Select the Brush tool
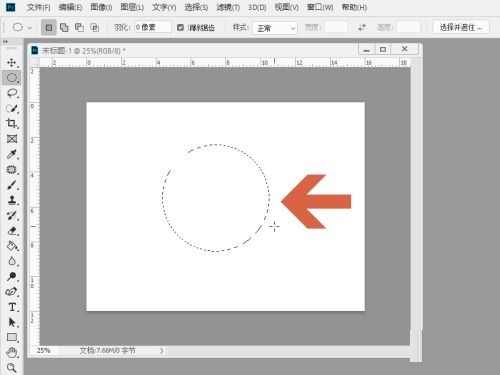This screenshot has height=375, width=500. pos(12,185)
